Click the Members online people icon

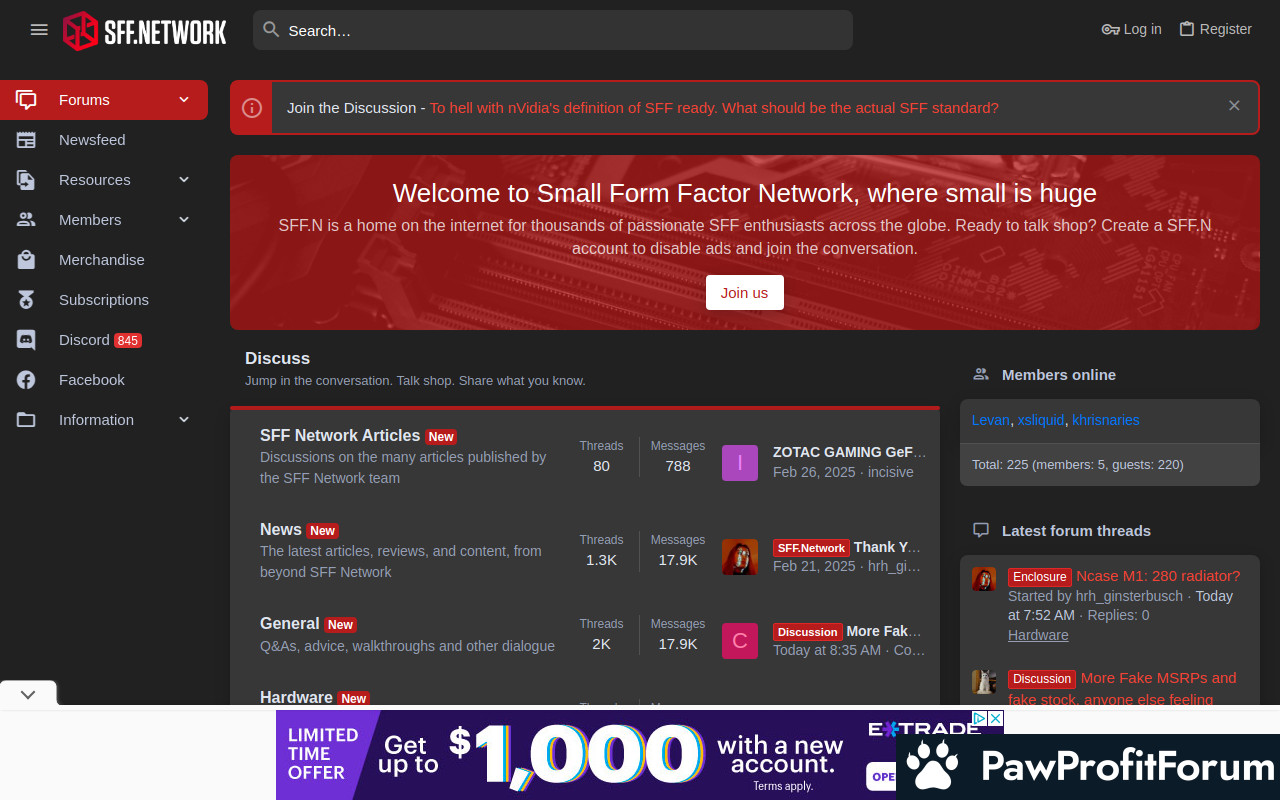pyautogui.click(x=981, y=374)
